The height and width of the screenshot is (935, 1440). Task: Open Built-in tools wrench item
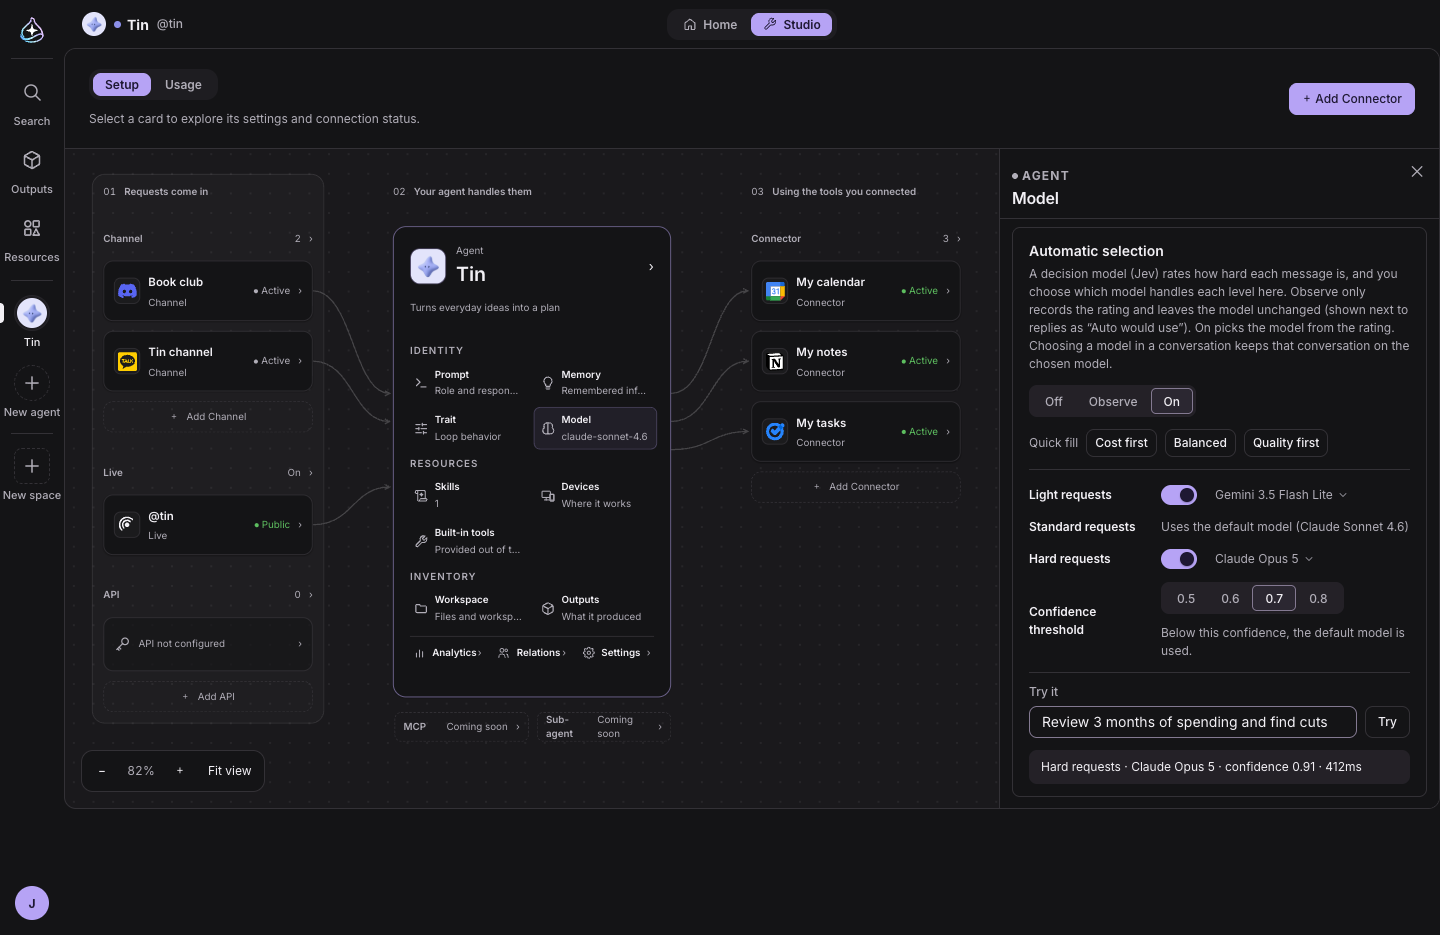467,541
